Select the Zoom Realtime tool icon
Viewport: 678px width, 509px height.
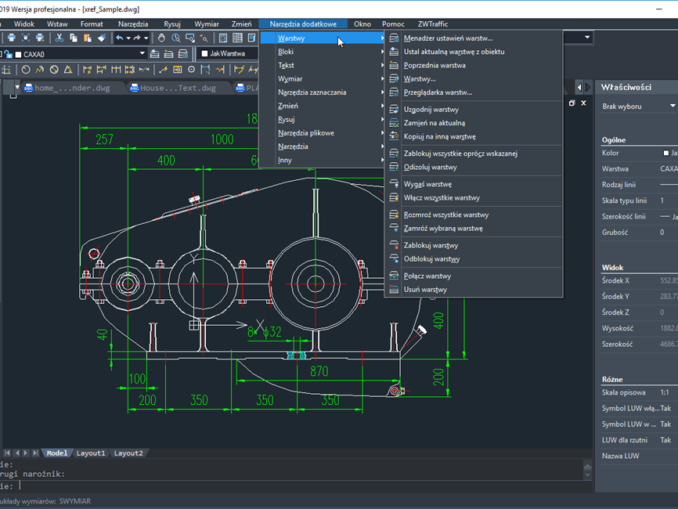(176, 38)
